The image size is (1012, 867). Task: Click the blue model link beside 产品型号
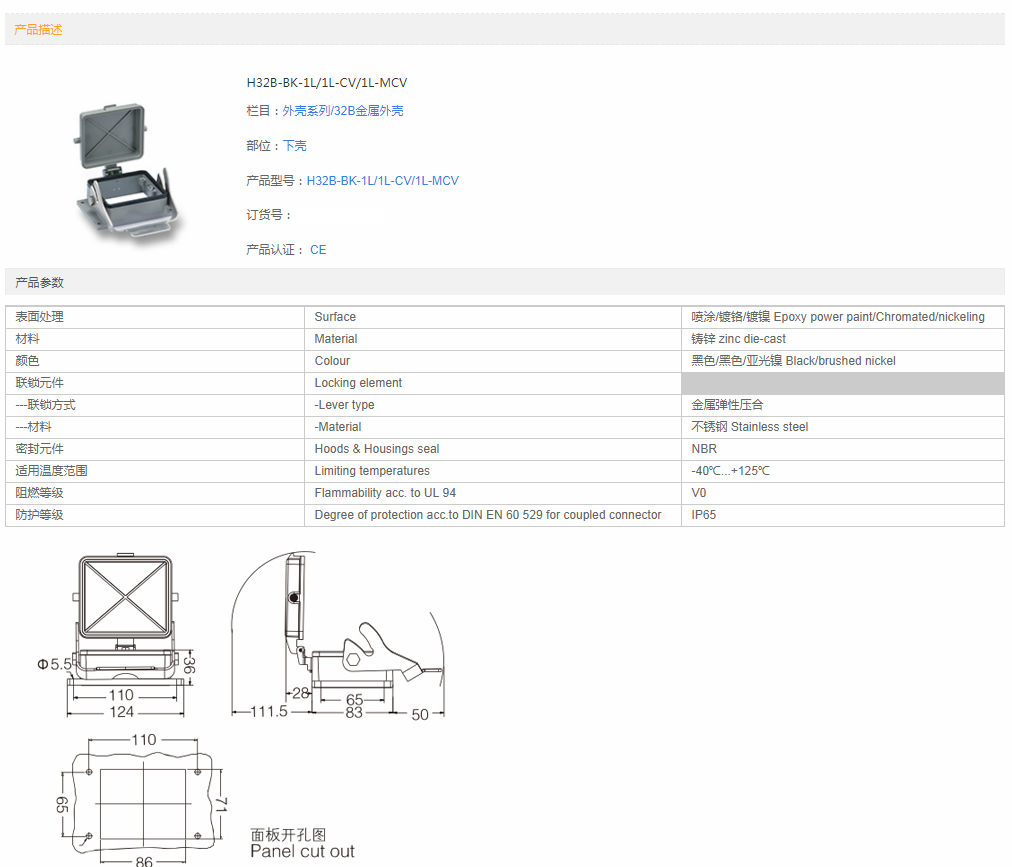pos(382,181)
